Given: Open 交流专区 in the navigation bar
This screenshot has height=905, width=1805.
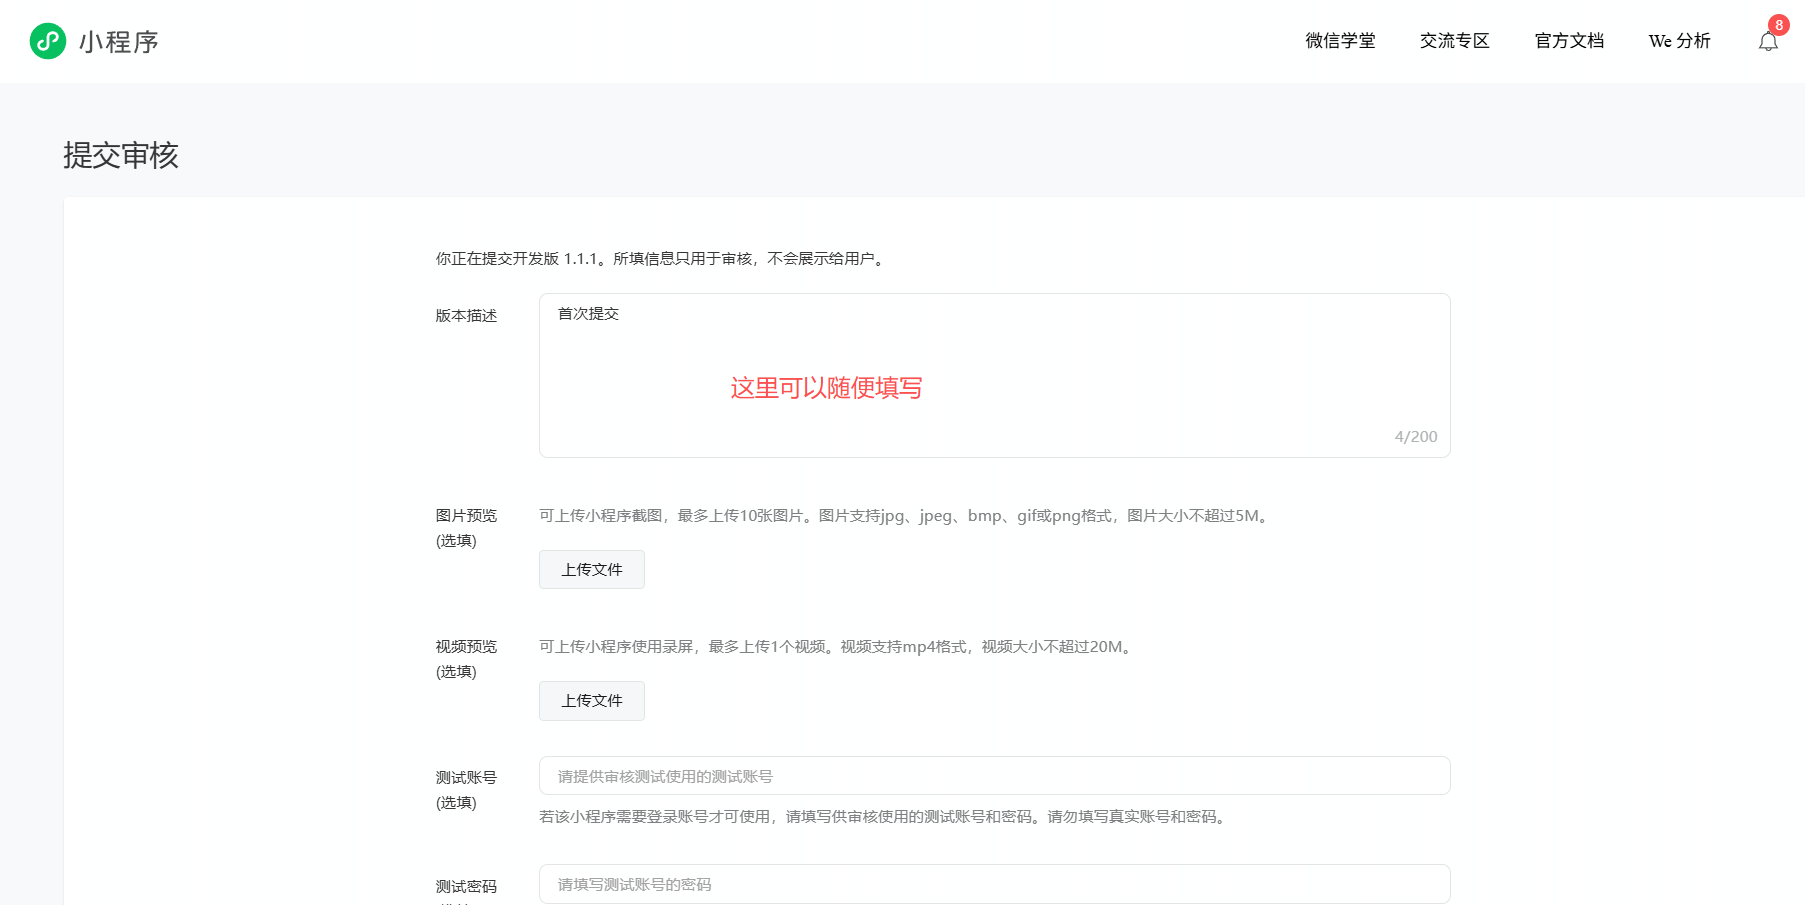Looking at the screenshot, I should [1455, 41].
